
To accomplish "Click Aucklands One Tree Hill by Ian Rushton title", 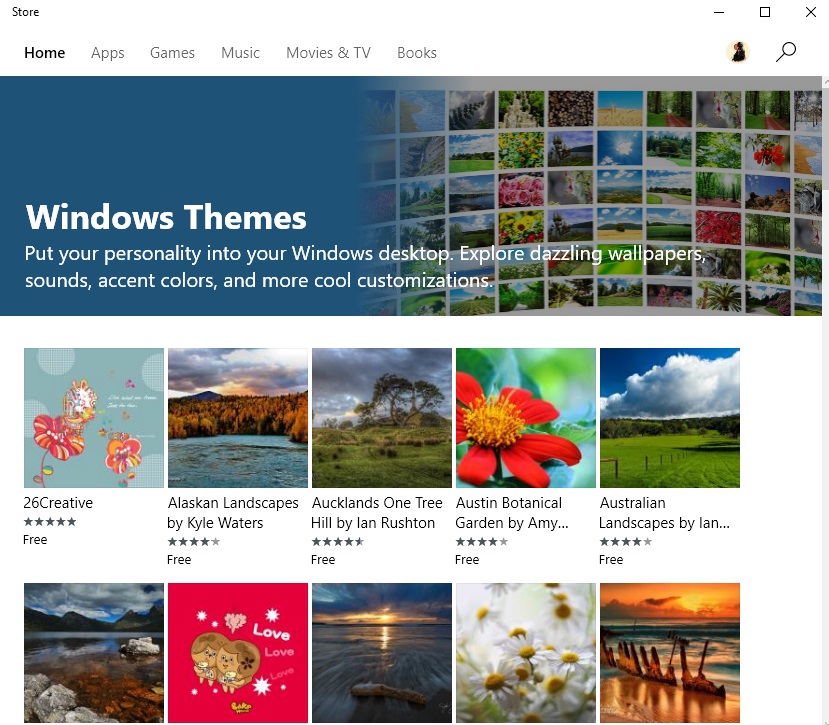I will [x=376, y=513].
